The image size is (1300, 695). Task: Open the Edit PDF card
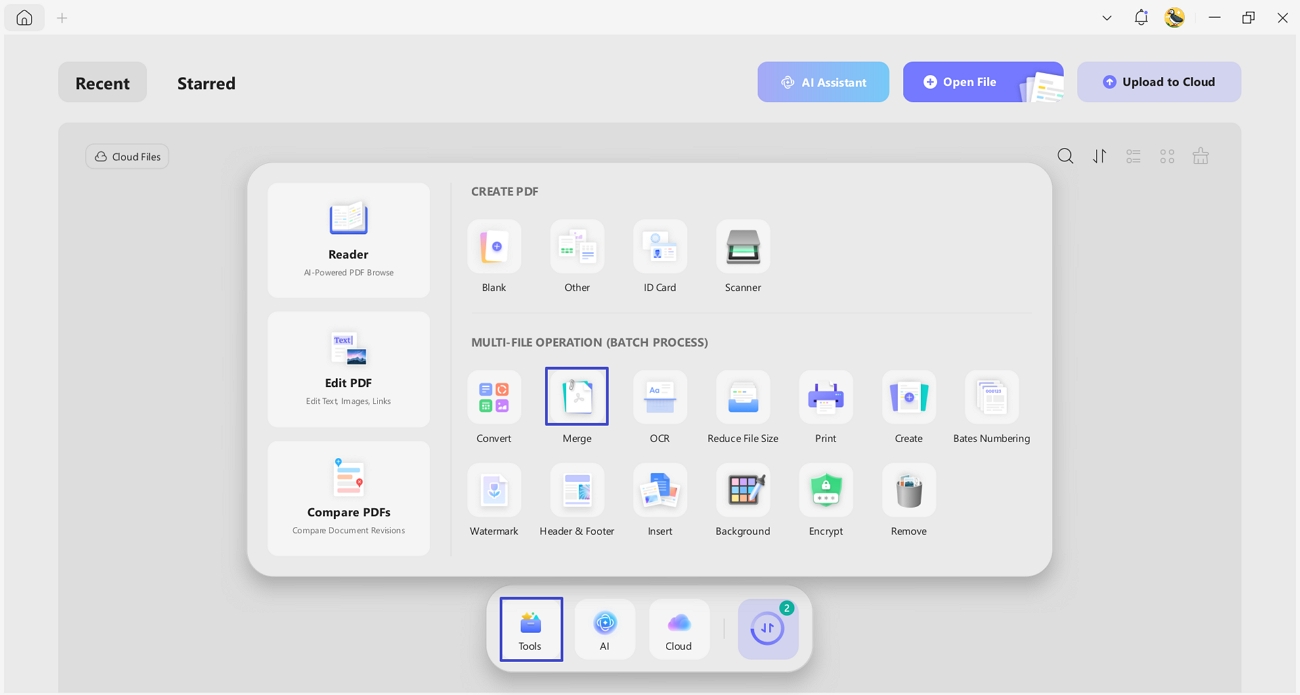[349, 369]
